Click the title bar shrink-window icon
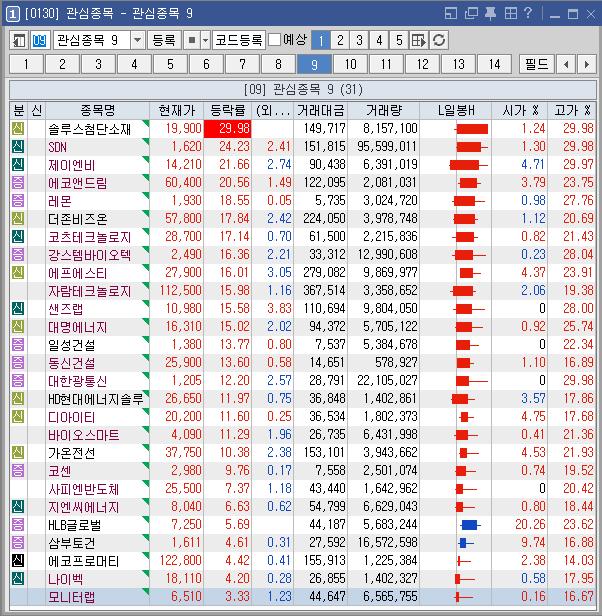Image resolution: width=602 pixels, height=616 pixels. pos(451,14)
